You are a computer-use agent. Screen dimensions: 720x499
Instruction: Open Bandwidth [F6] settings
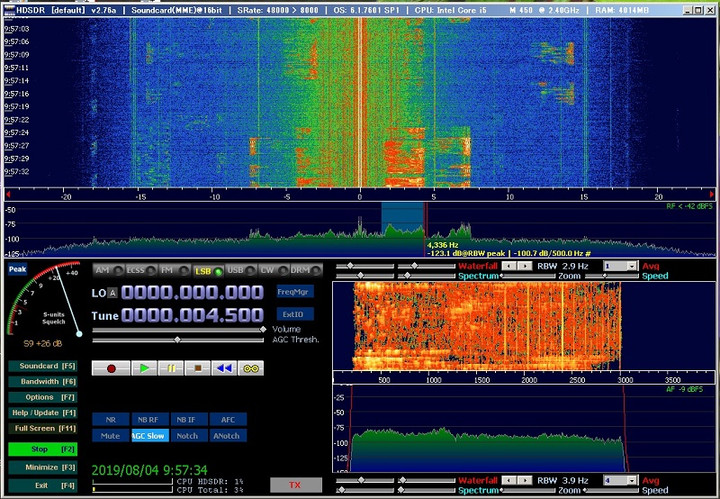pos(43,382)
